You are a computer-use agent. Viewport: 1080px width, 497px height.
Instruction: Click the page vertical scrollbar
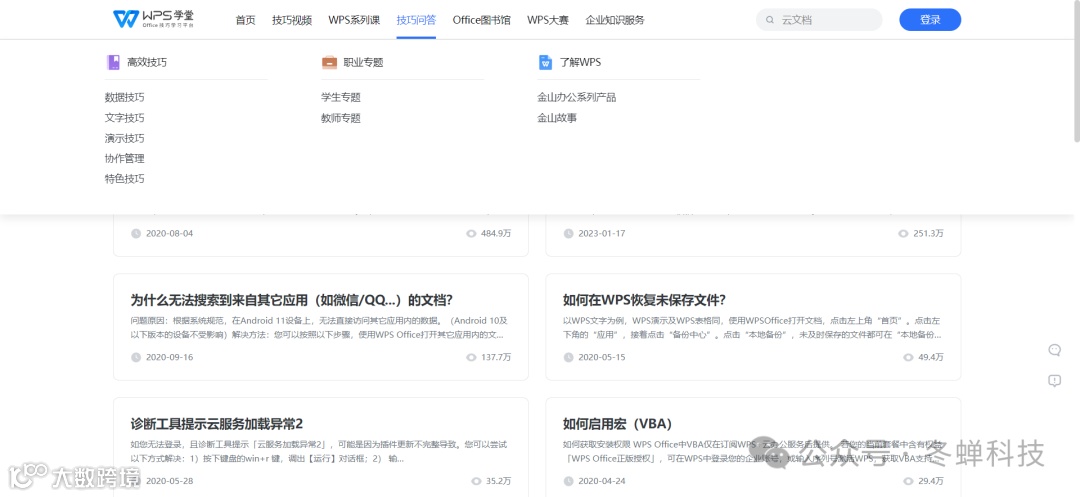(x=1076, y=72)
